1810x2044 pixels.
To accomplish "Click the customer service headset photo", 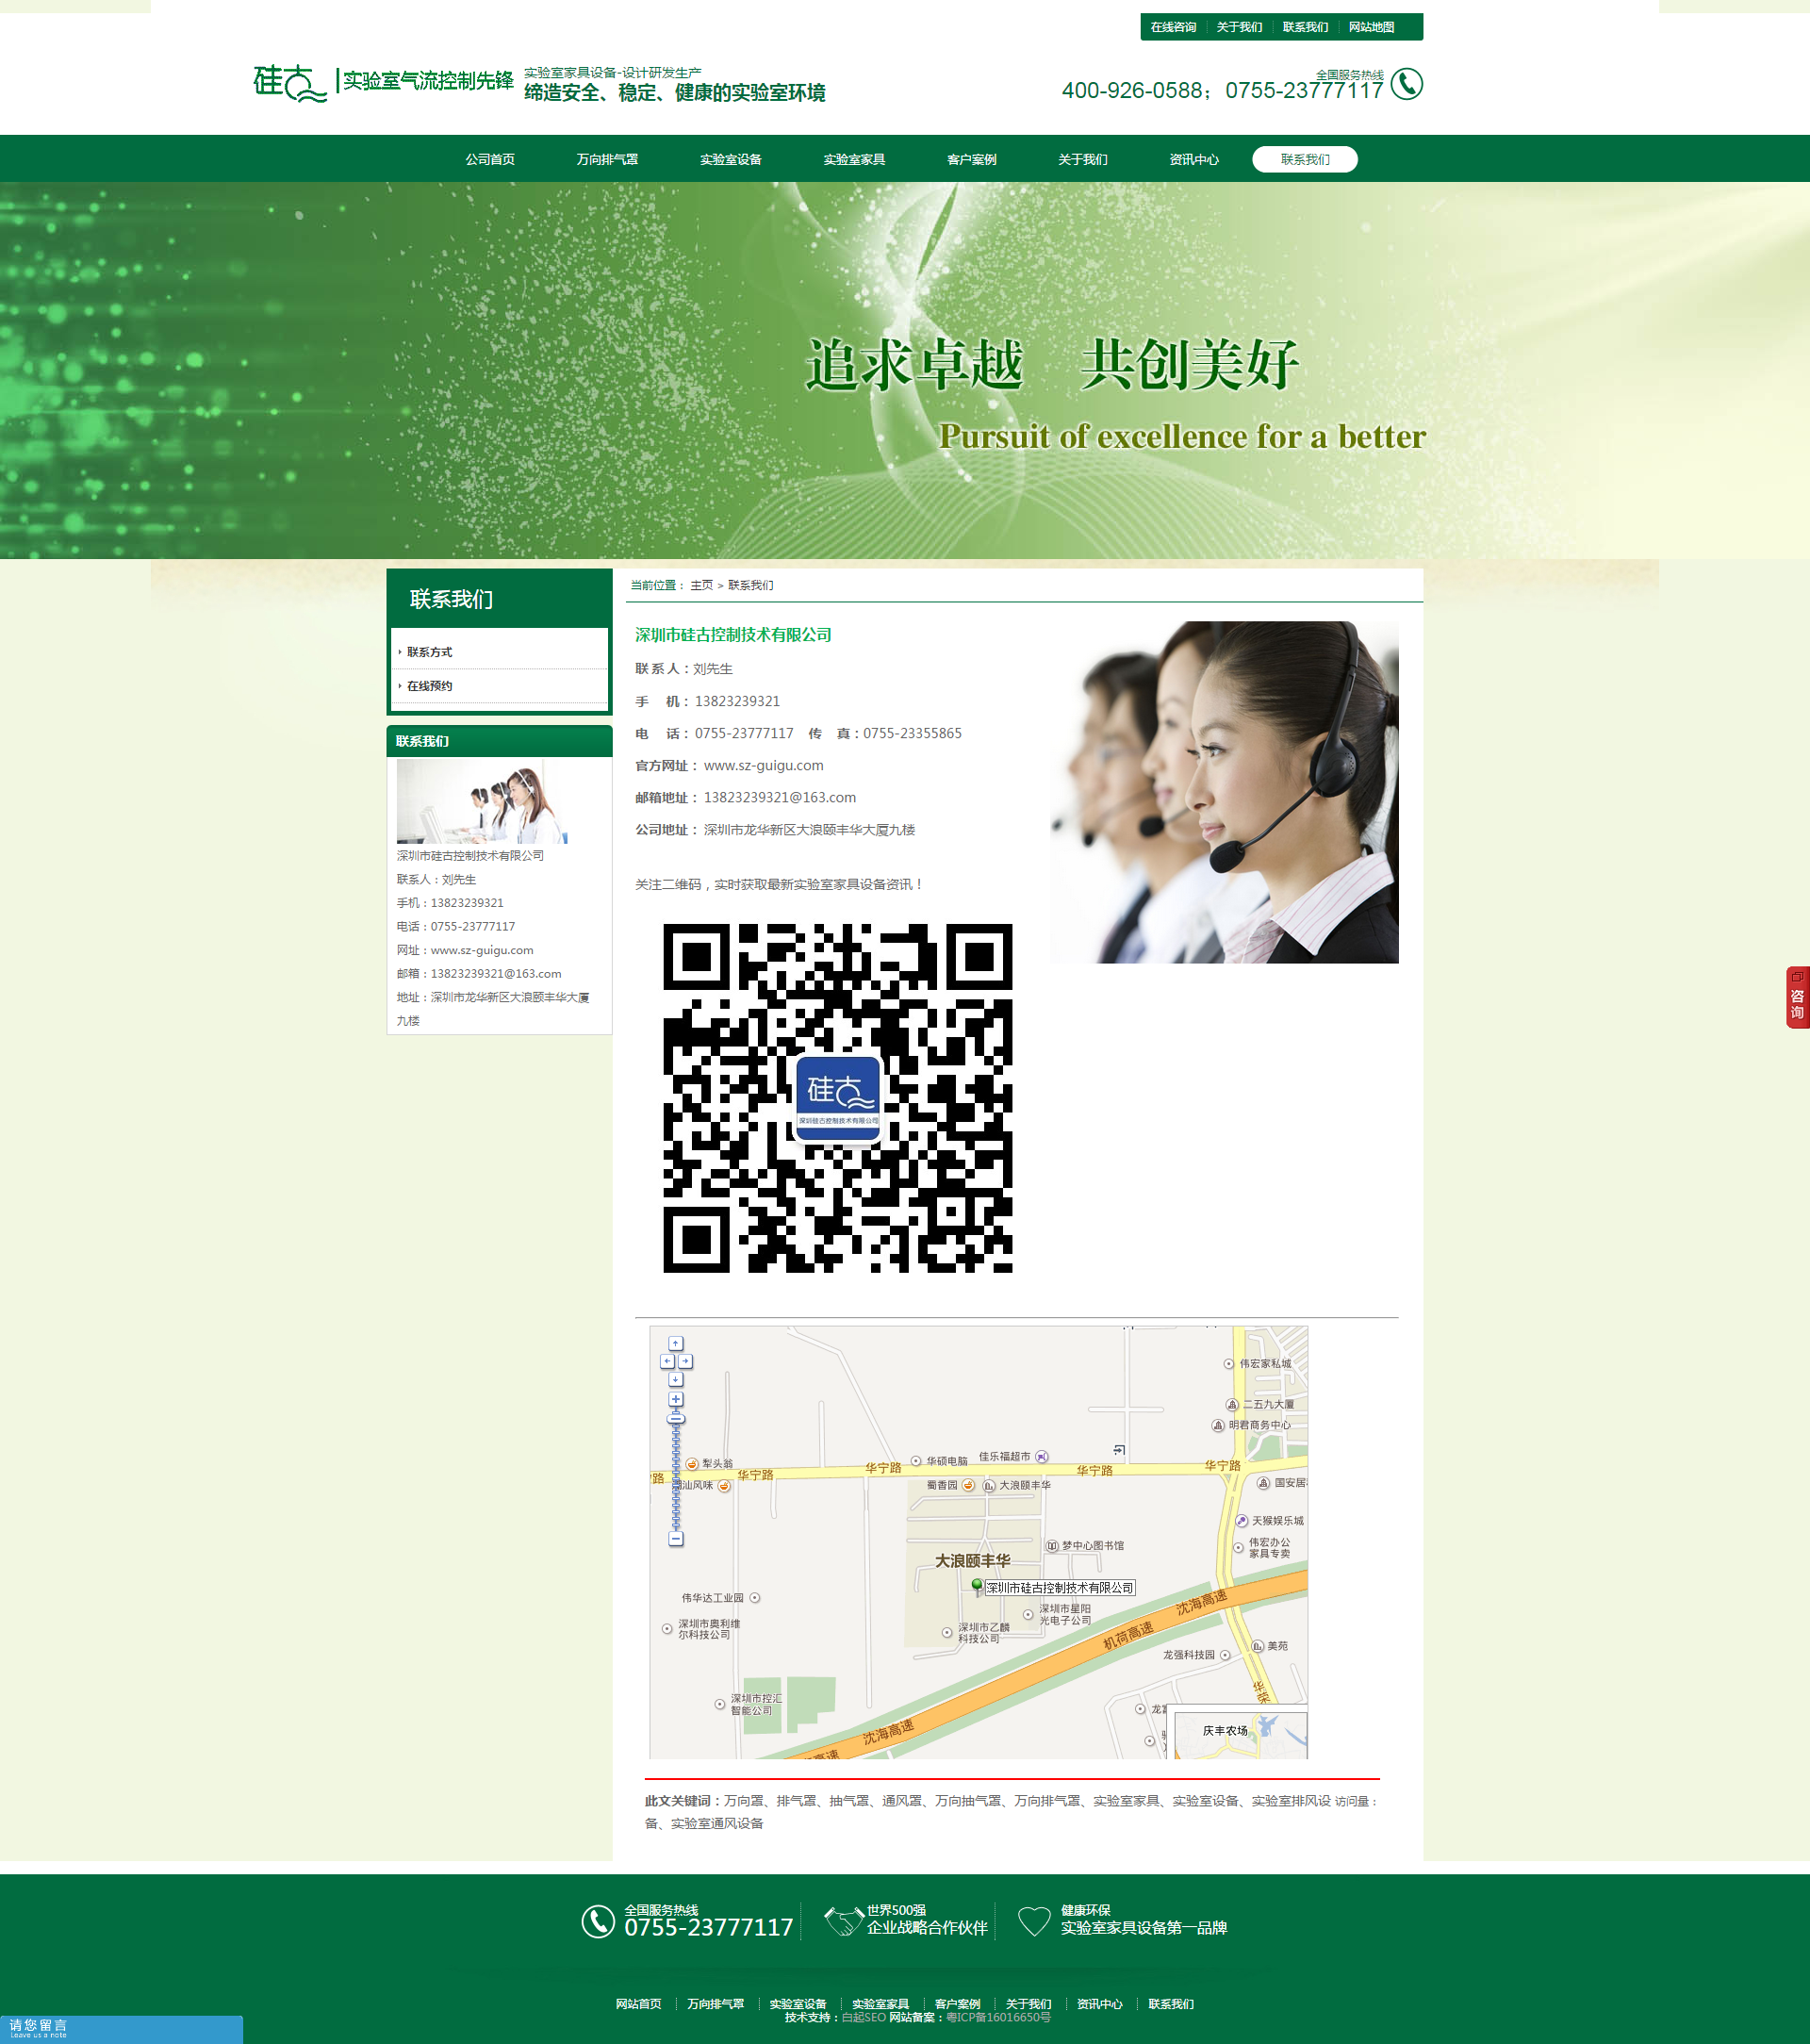I will [1224, 792].
